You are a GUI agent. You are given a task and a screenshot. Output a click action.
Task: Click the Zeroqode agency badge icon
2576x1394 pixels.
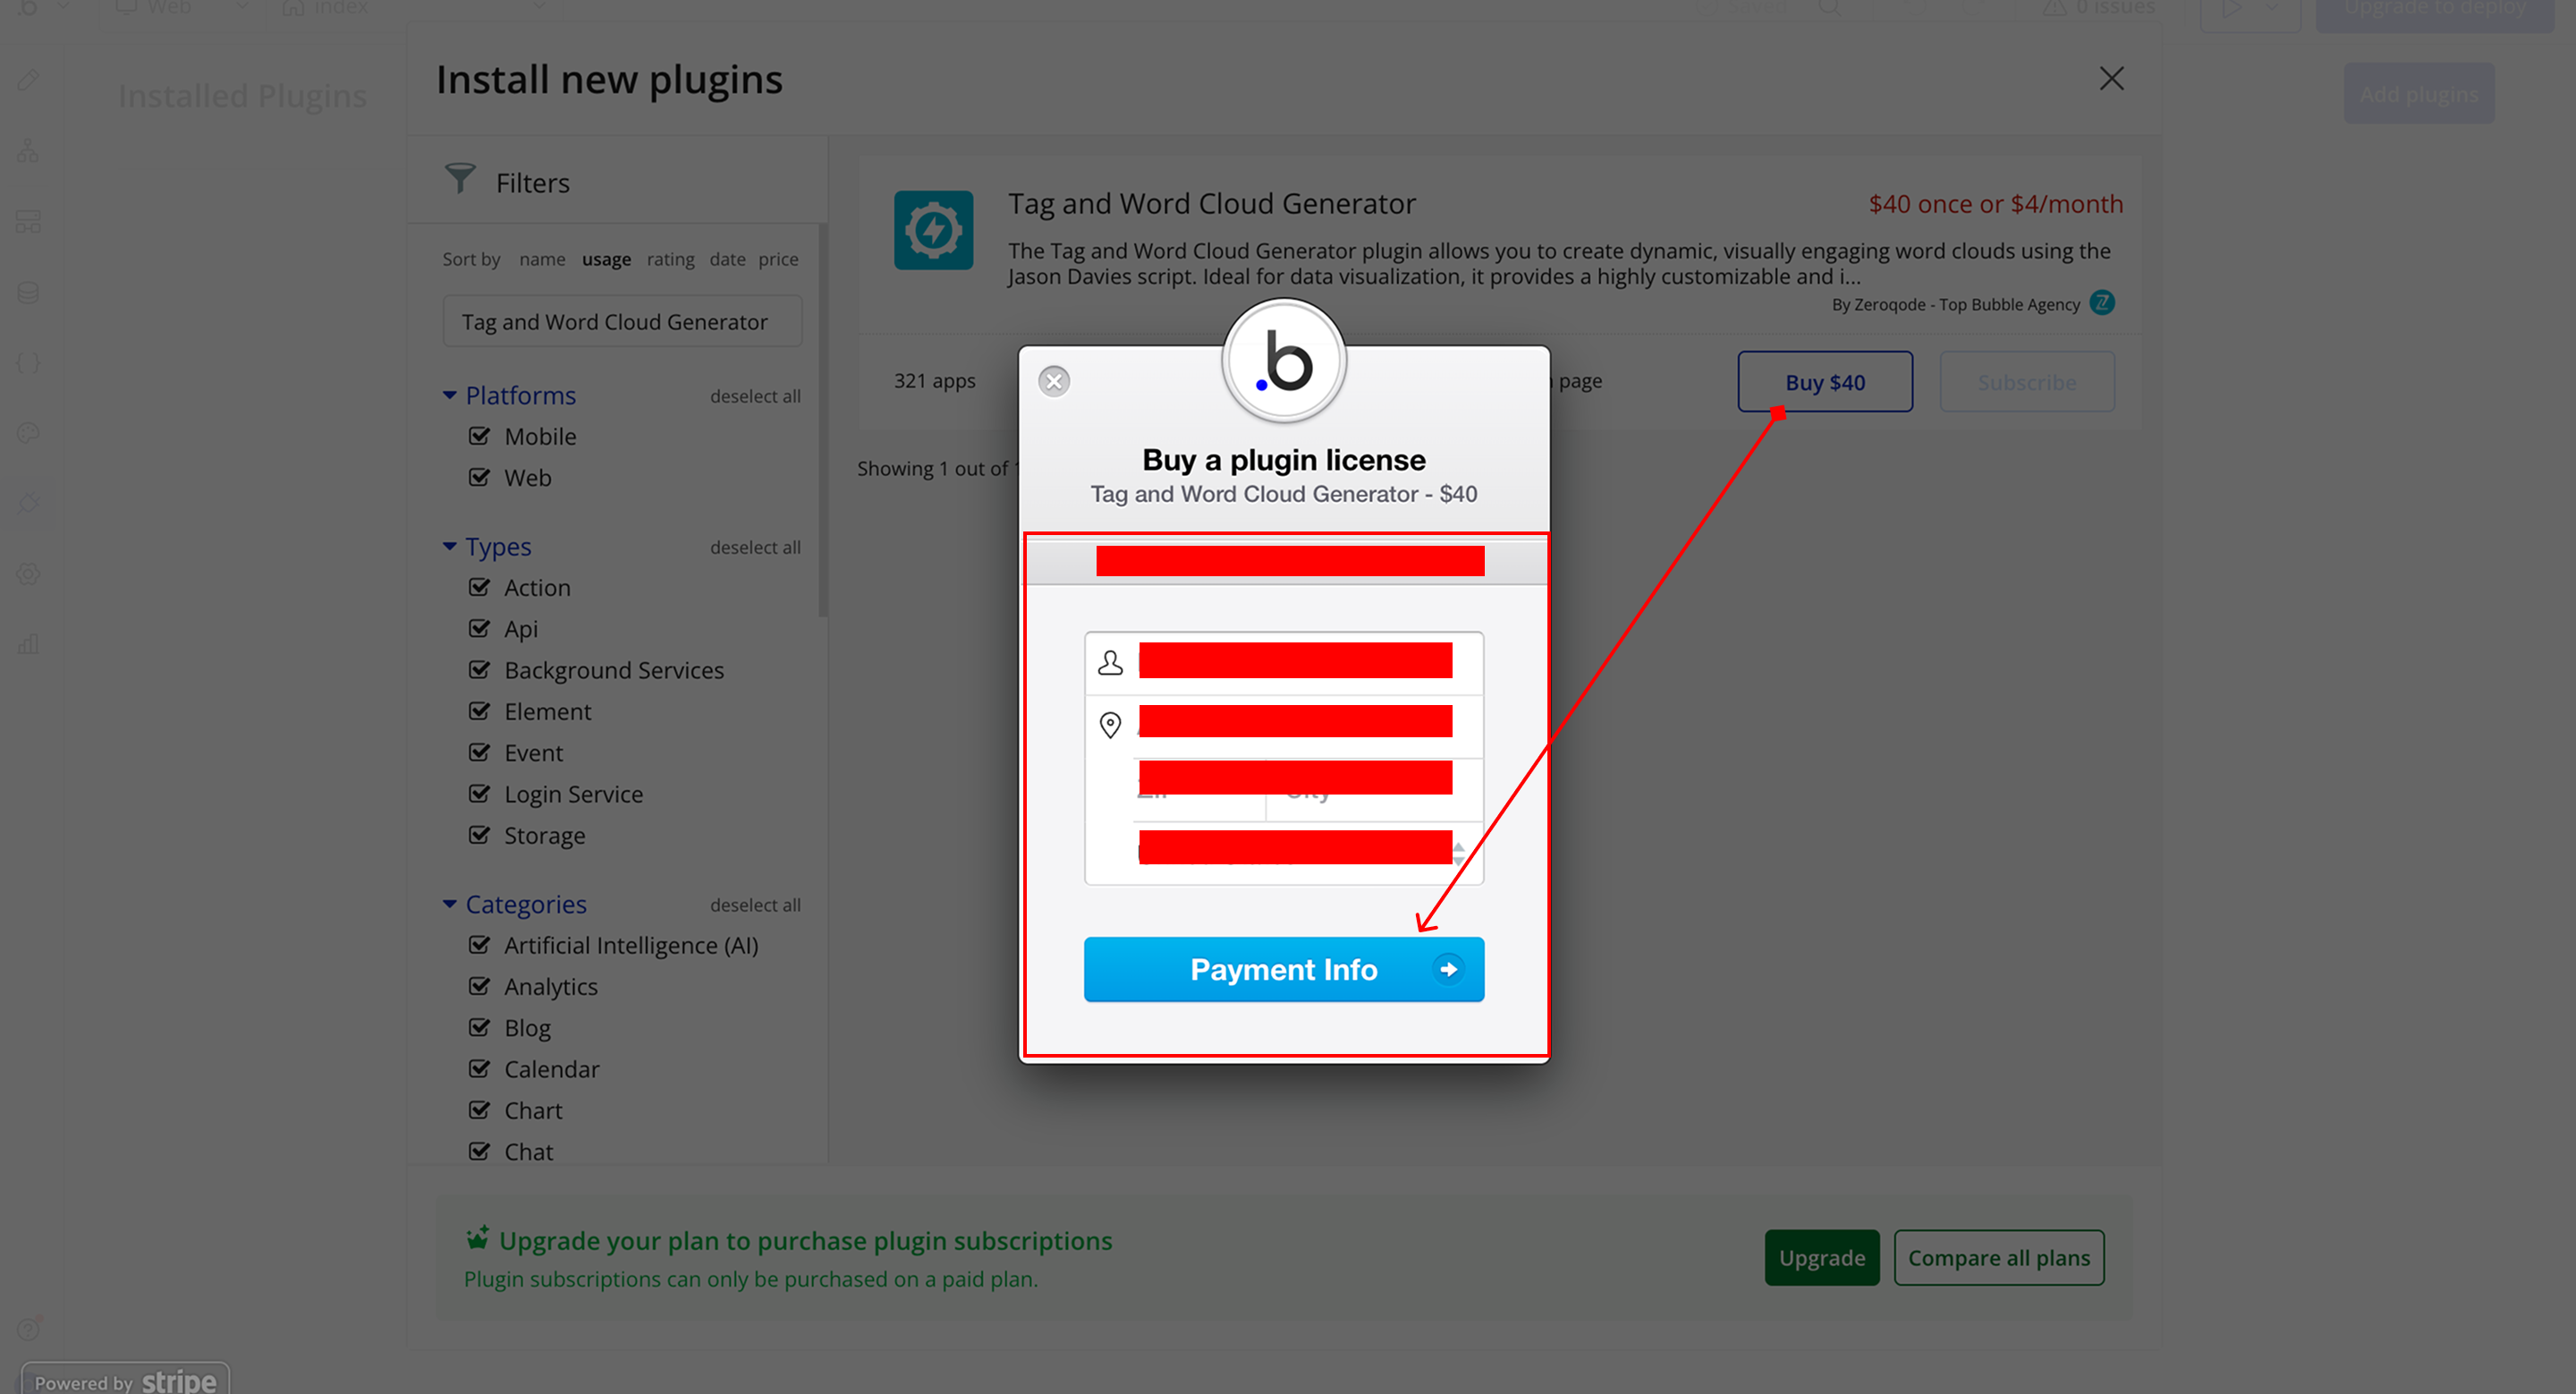(2102, 303)
